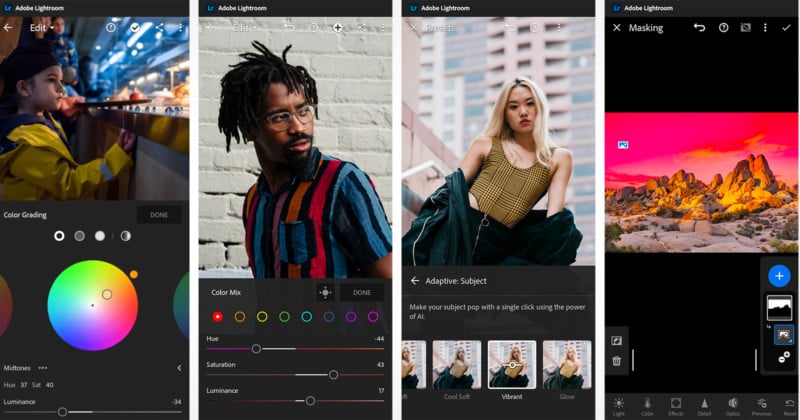Select the magenta color channel in Color Mix
800x420 pixels.
click(x=373, y=317)
